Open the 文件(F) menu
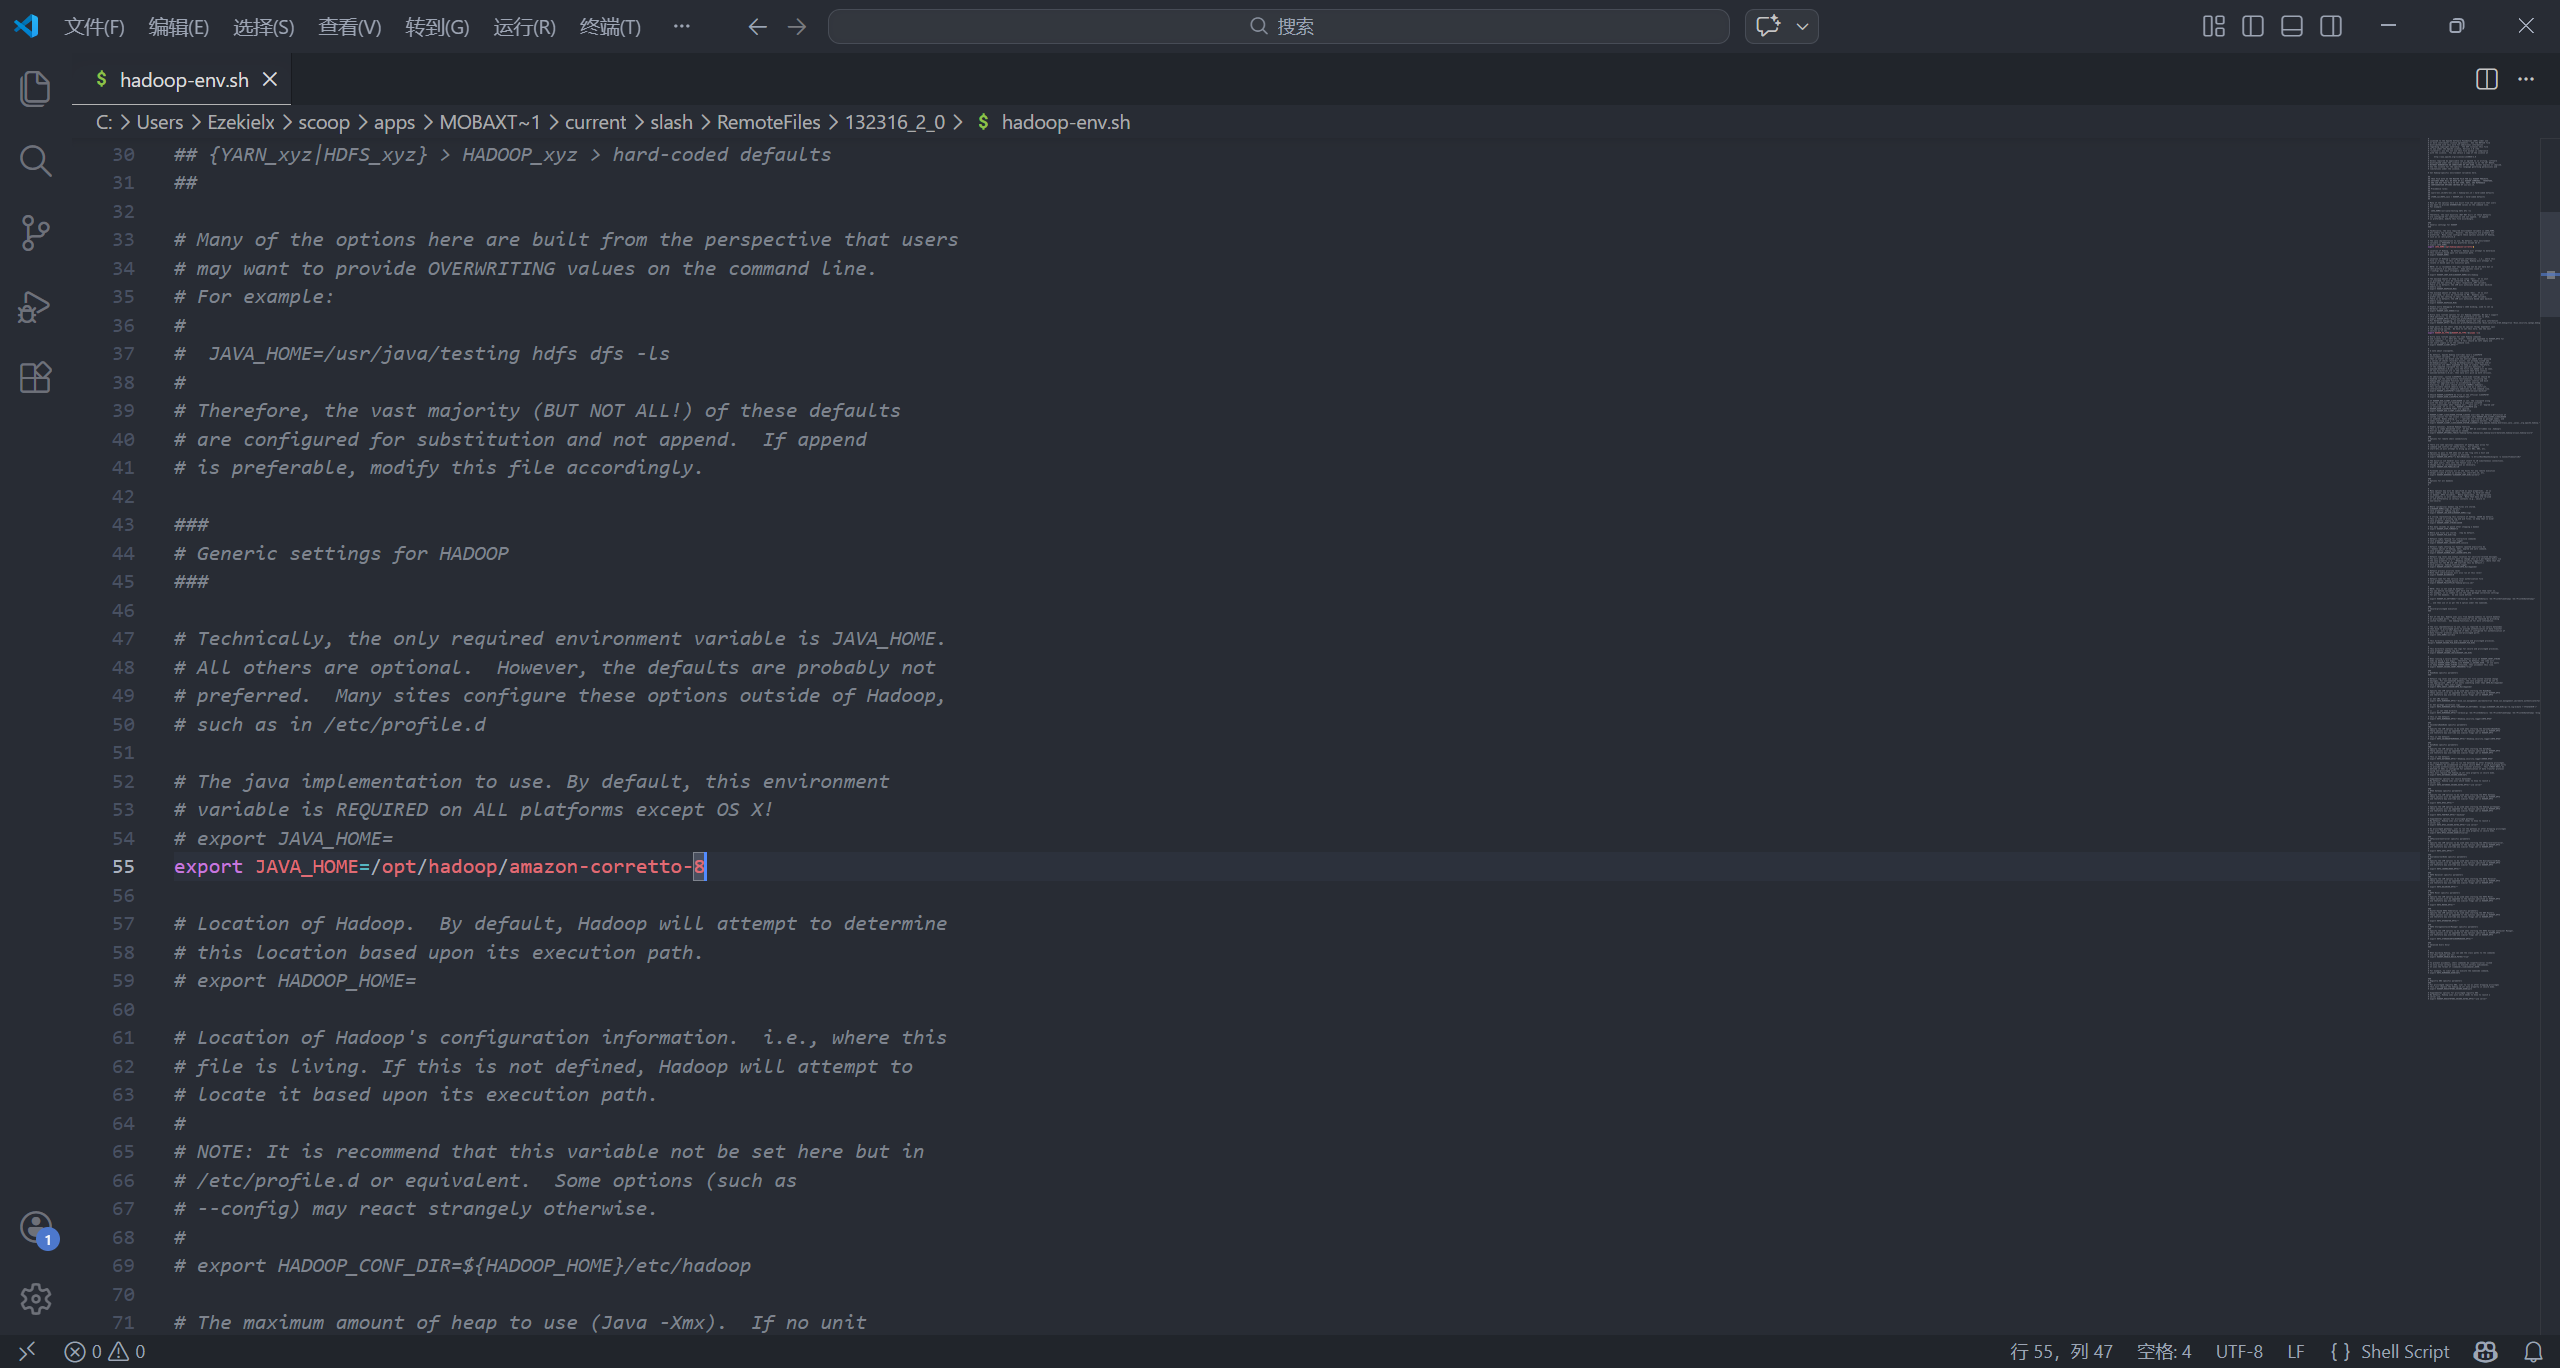Screen dimensions: 2560x1368 pos(94,27)
